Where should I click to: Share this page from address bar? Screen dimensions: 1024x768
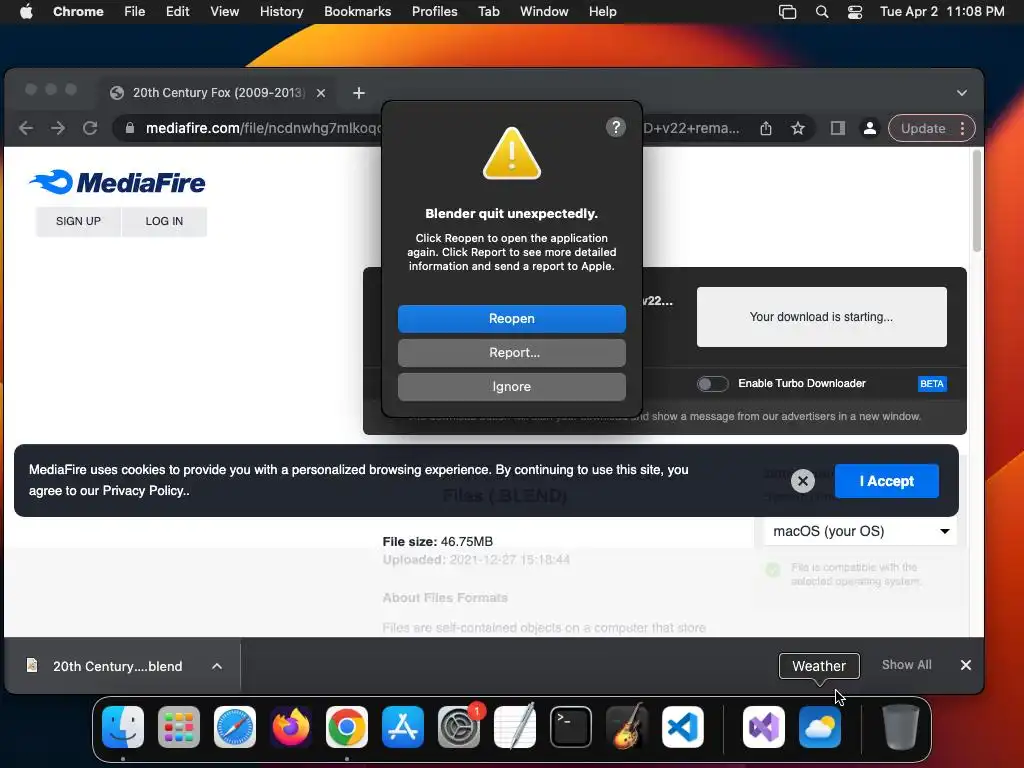pos(766,128)
